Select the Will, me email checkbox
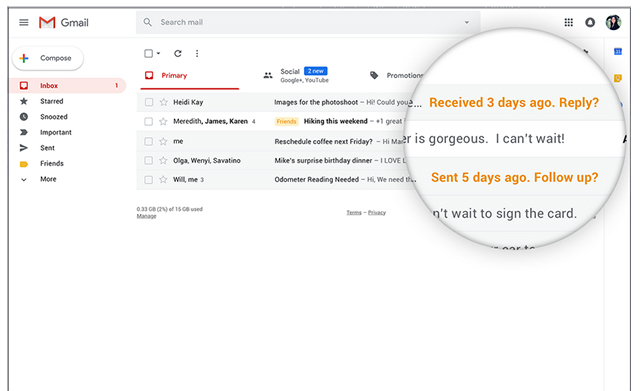This screenshot has height=391, width=640. point(149,180)
